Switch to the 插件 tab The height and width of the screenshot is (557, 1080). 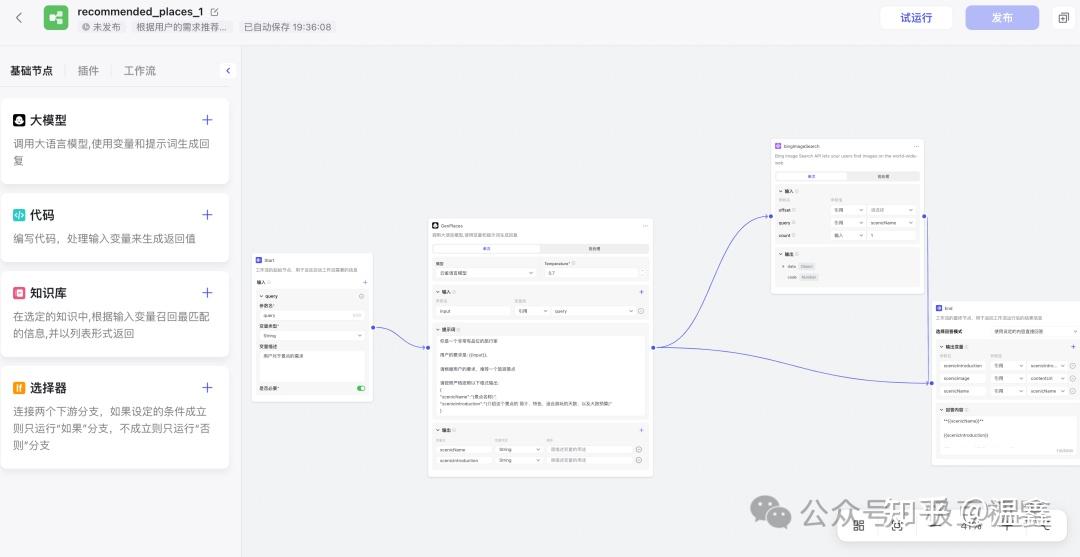(x=88, y=71)
